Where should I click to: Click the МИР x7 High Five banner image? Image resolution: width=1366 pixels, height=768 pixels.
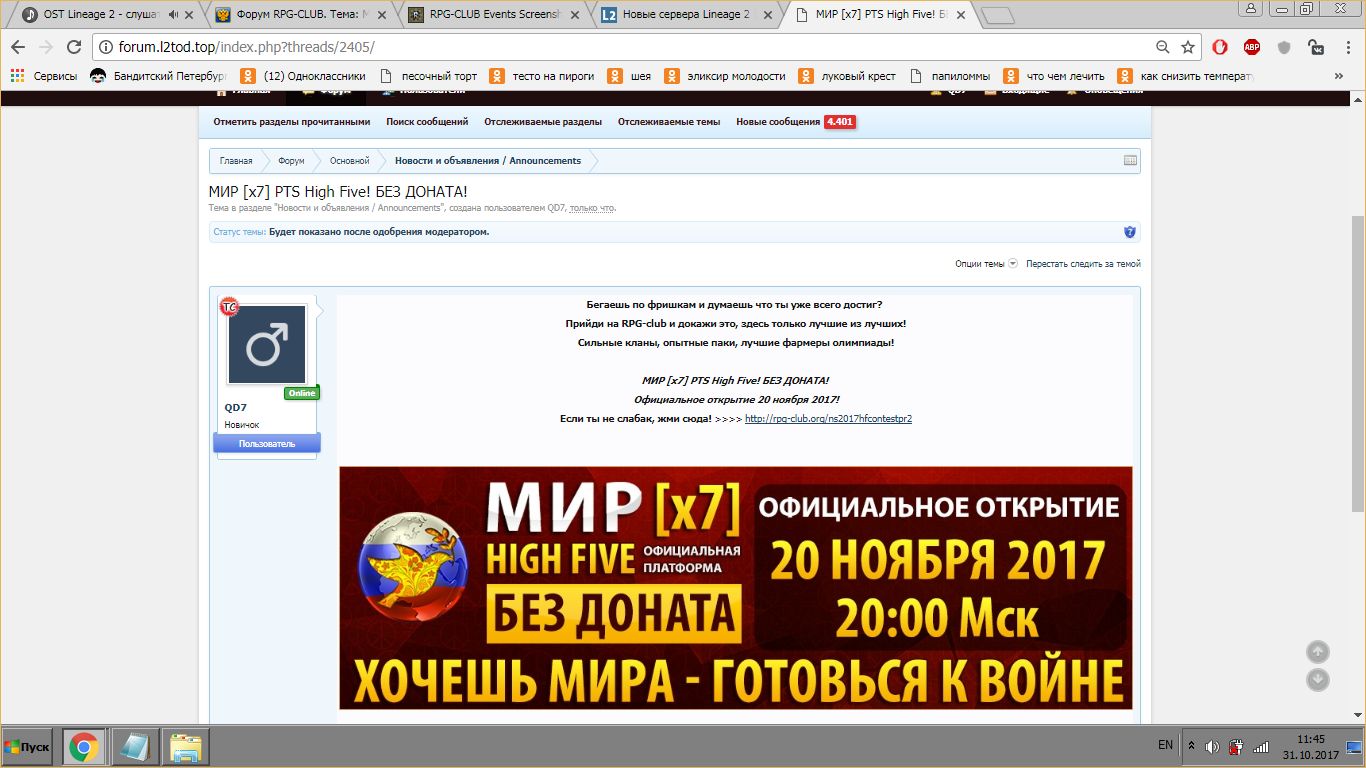click(736, 588)
